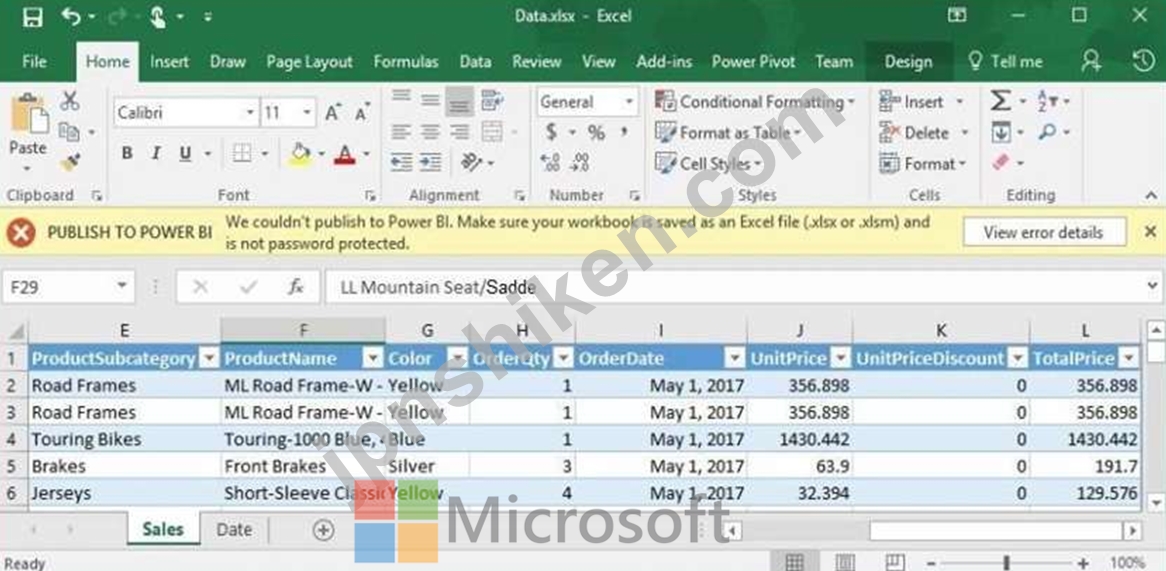Click the Insert cells button
This screenshot has width=1166, height=571.
point(922,101)
